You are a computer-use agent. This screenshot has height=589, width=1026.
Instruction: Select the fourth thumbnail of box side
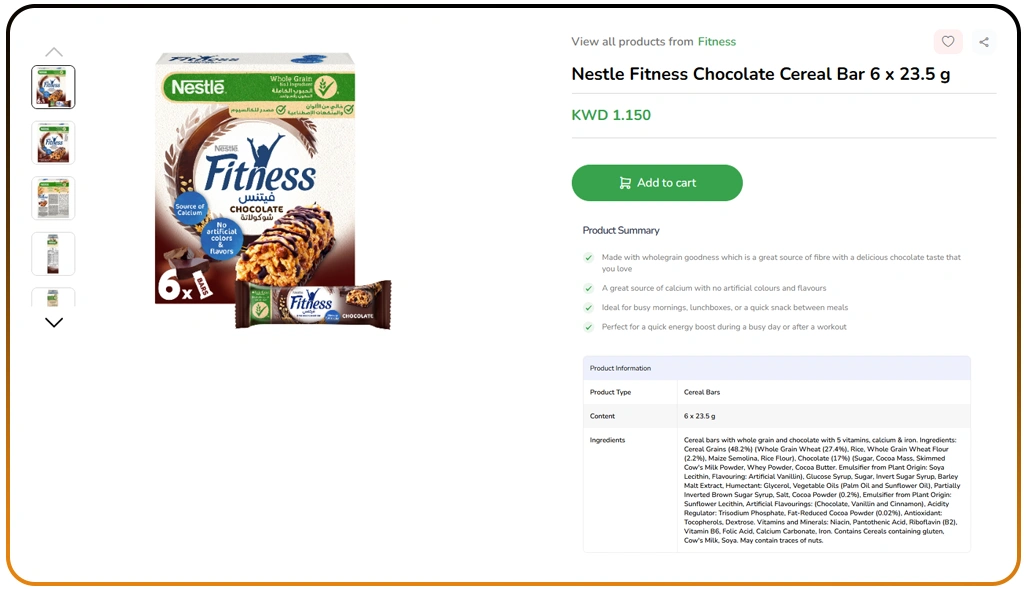(x=53, y=254)
